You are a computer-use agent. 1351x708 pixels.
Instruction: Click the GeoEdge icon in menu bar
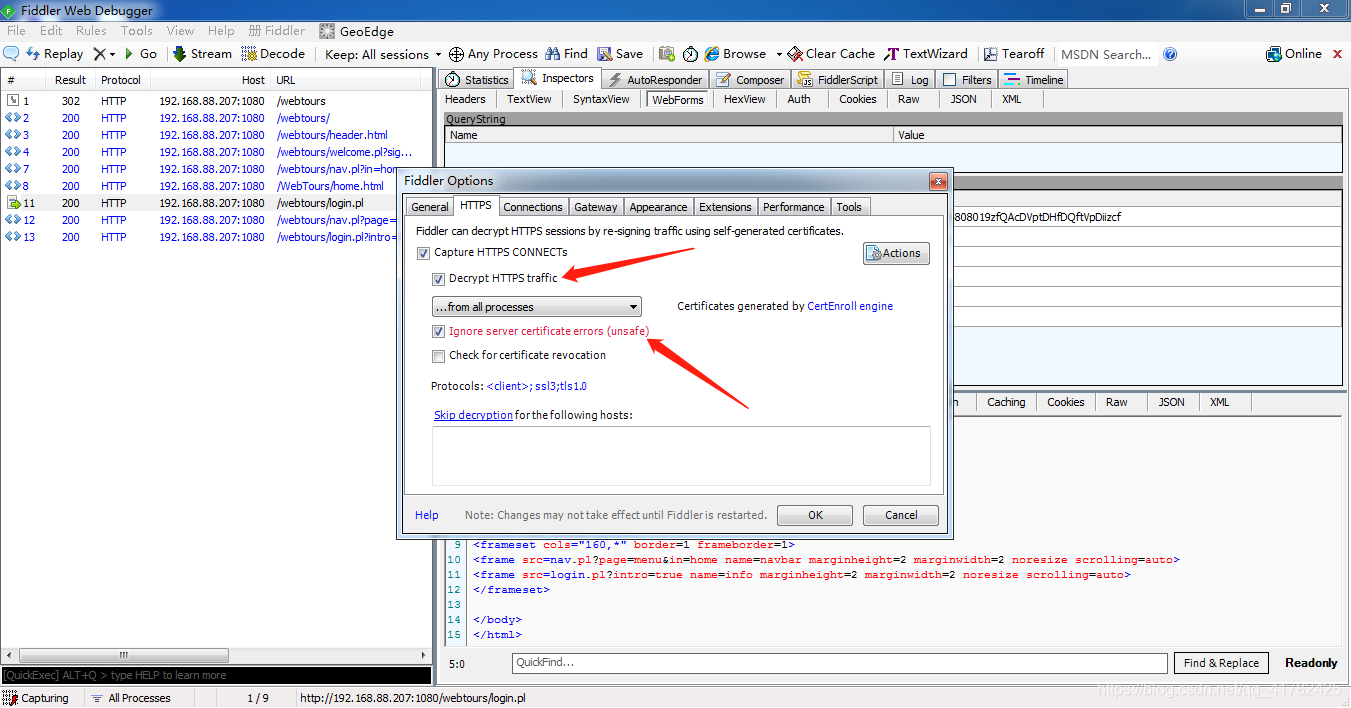point(327,31)
